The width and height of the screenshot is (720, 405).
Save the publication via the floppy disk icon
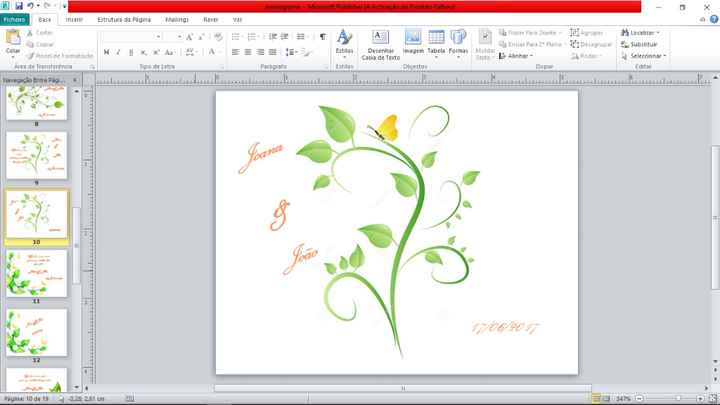point(19,6)
